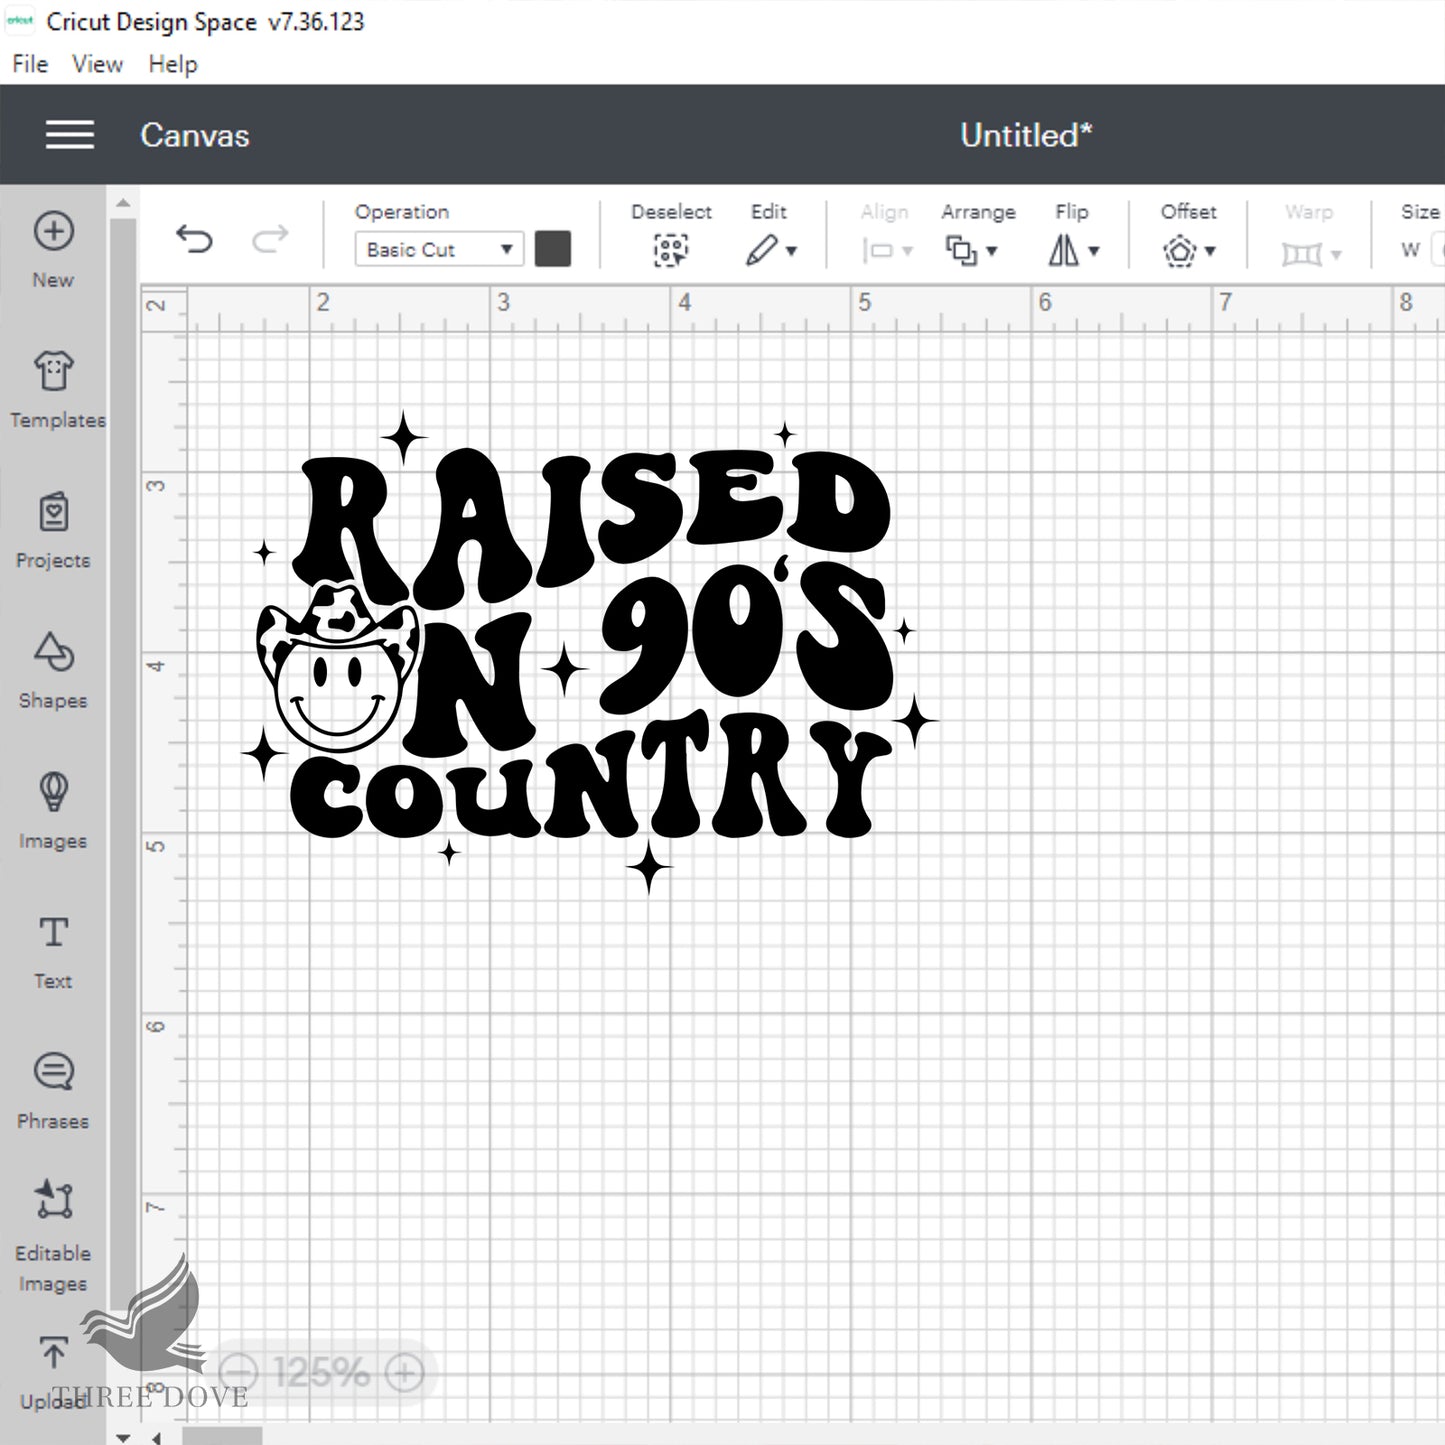Click the 125% zoom level
Screen dimensions: 1445x1445
click(x=321, y=1372)
